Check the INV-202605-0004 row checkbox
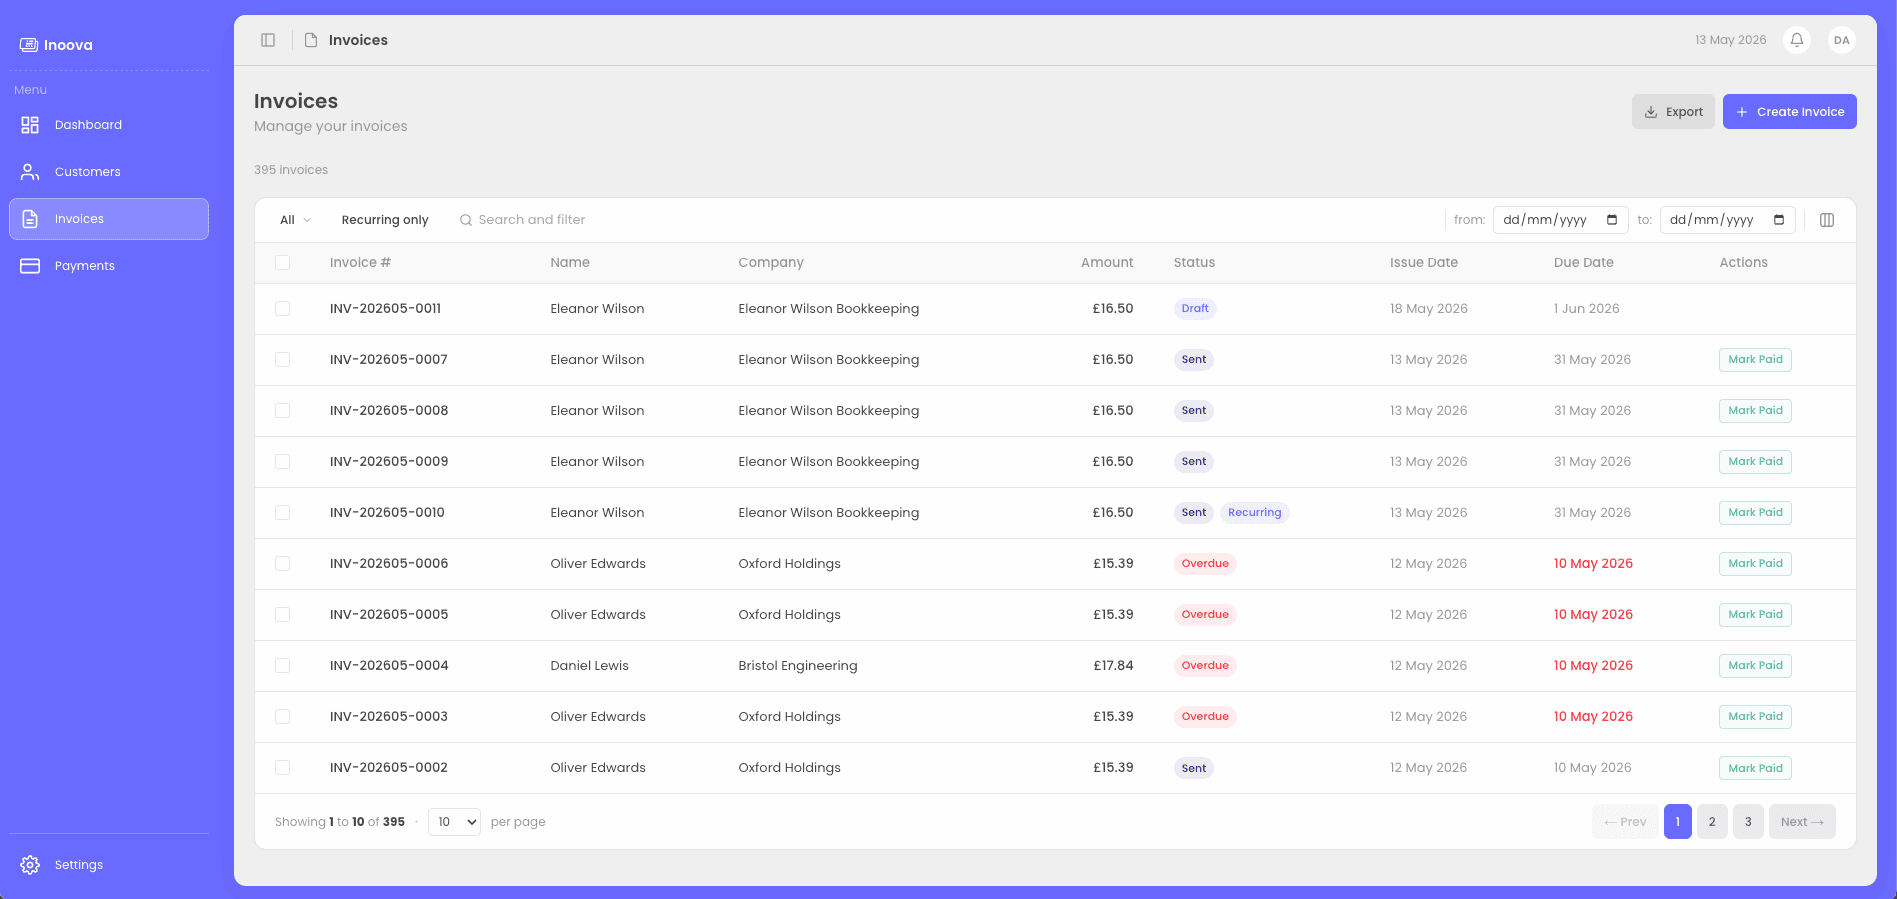The image size is (1897, 899). tap(283, 666)
